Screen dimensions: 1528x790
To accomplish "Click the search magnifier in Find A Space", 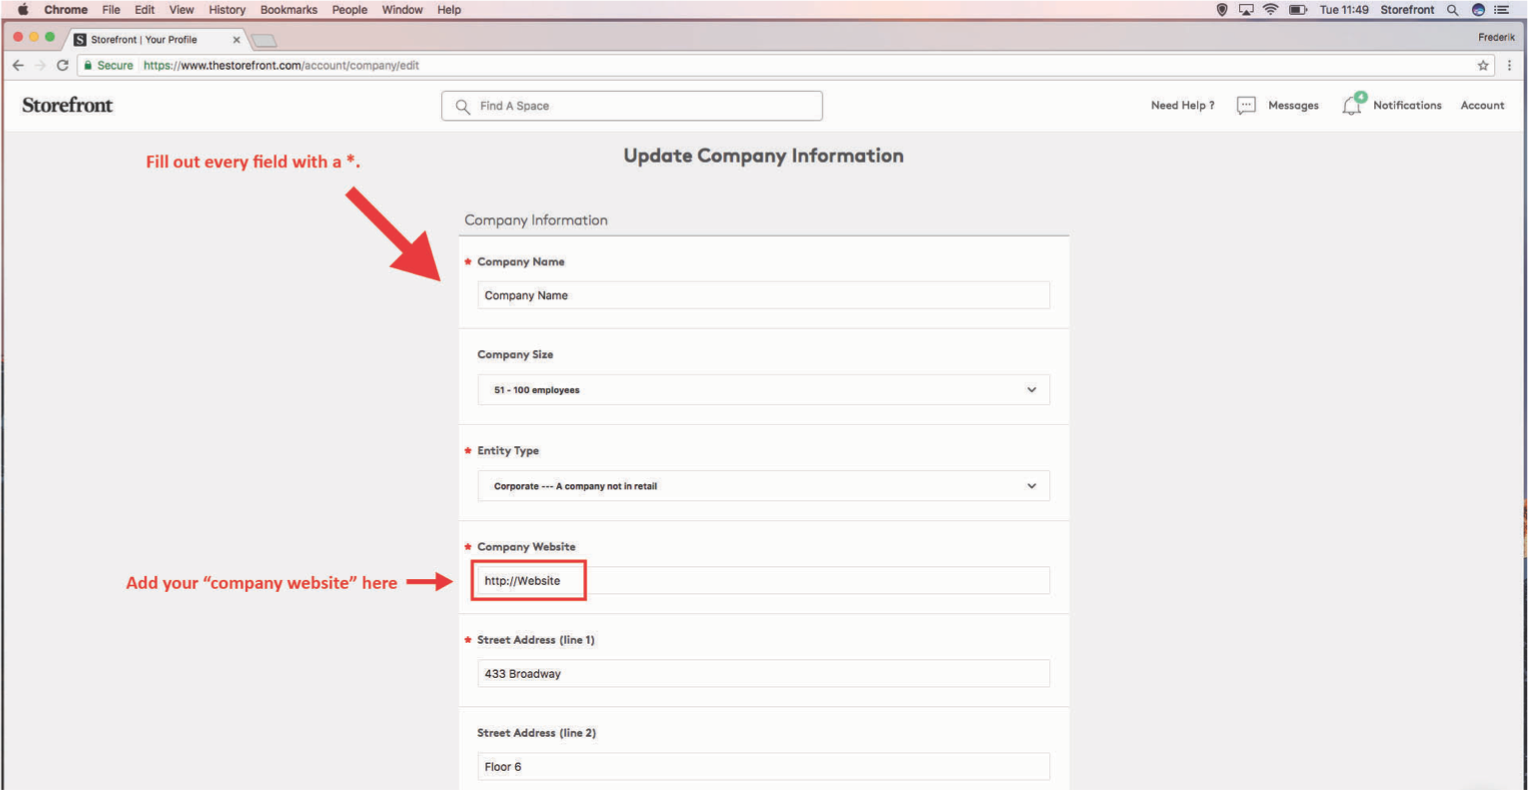I will click(x=462, y=106).
